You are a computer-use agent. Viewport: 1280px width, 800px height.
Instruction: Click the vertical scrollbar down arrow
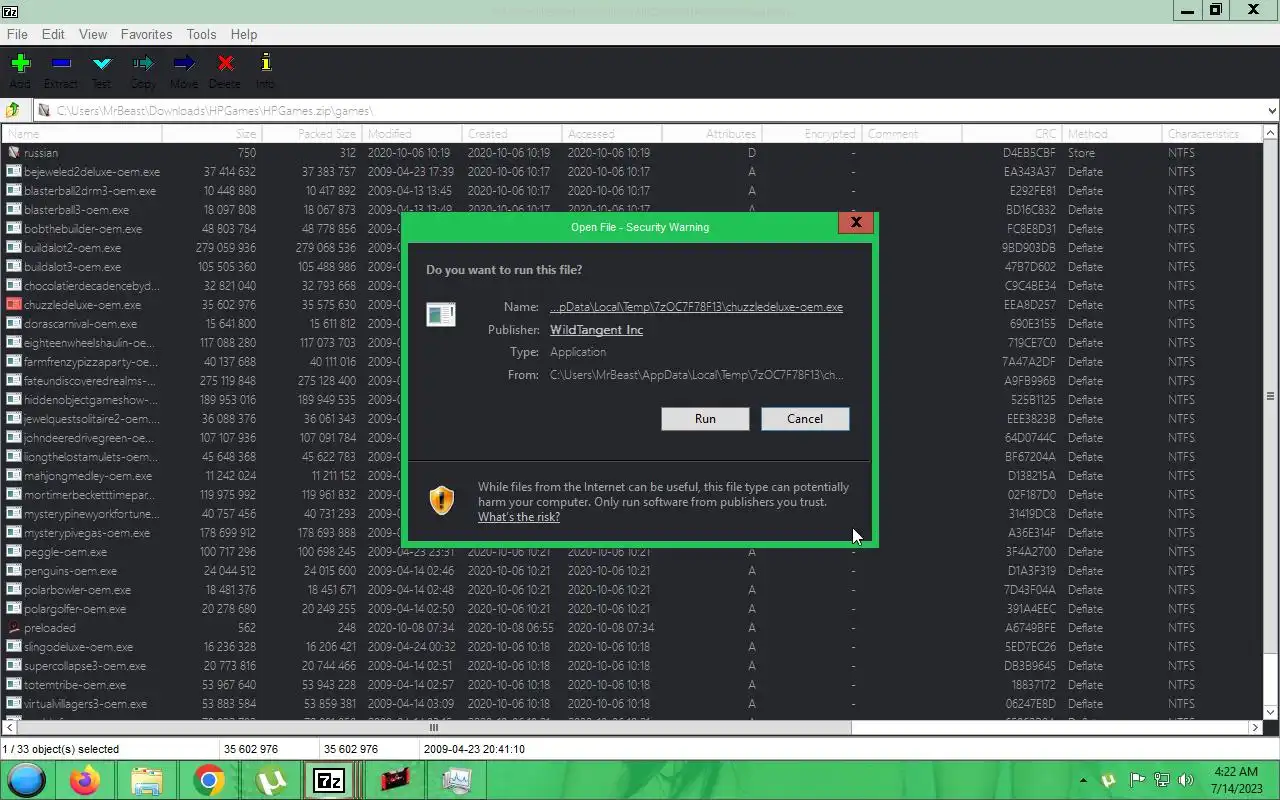(1271, 713)
